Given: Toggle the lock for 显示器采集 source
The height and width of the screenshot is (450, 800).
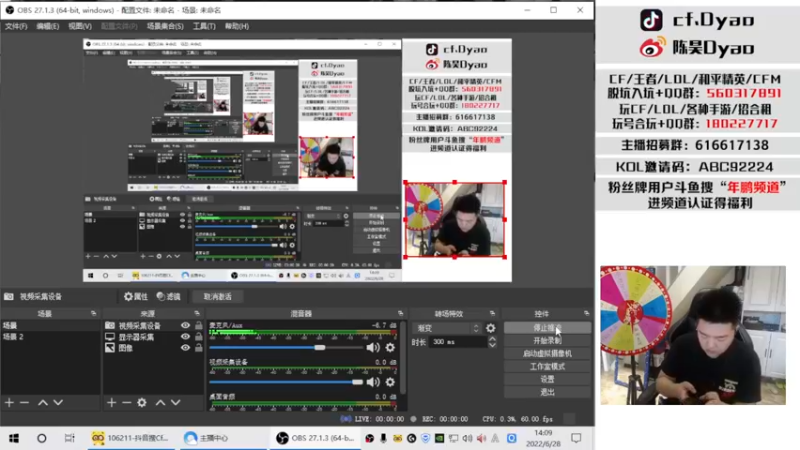Looking at the screenshot, I should [x=198, y=336].
